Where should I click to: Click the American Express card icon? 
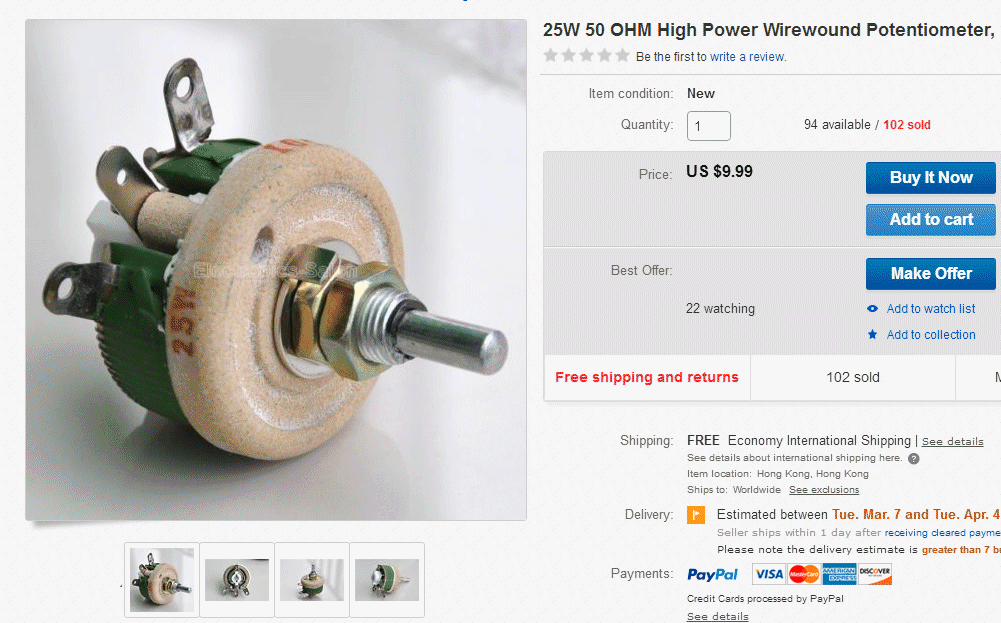pos(839,574)
